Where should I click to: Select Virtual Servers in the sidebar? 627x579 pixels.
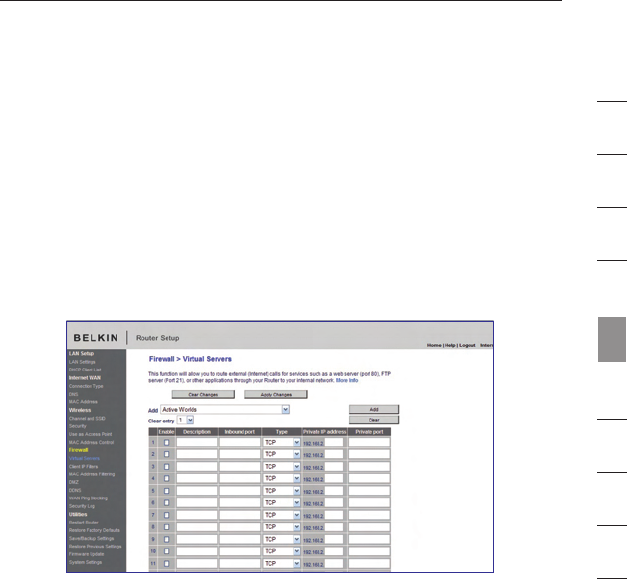(84, 458)
